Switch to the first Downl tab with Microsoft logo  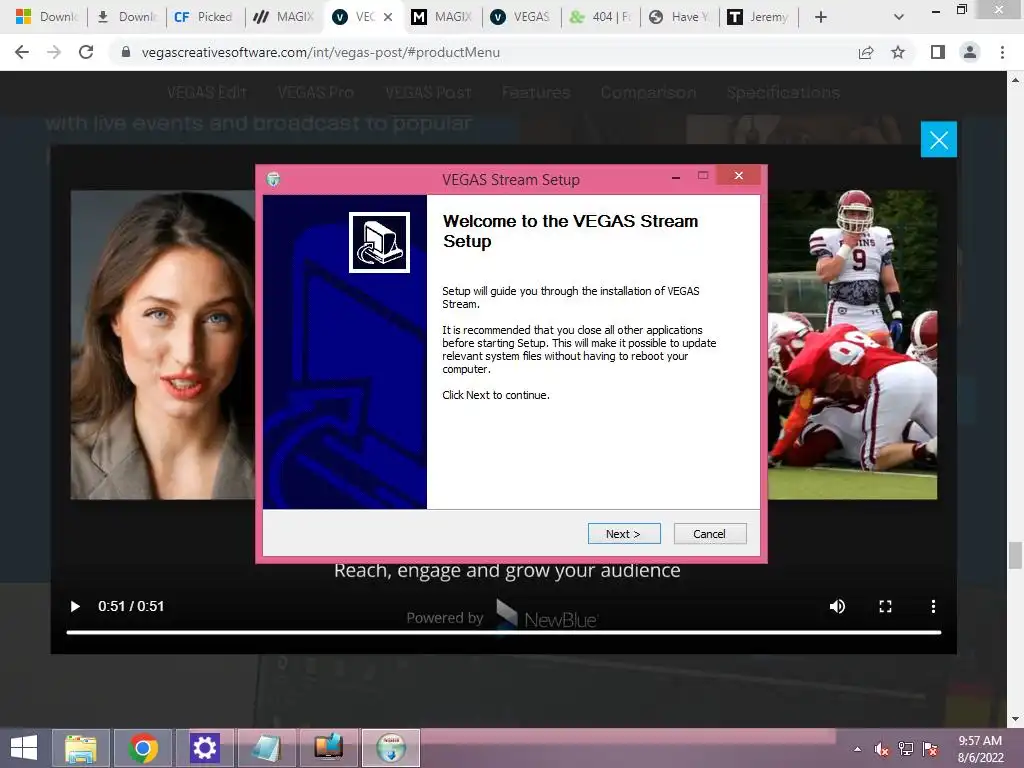click(46, 17)
